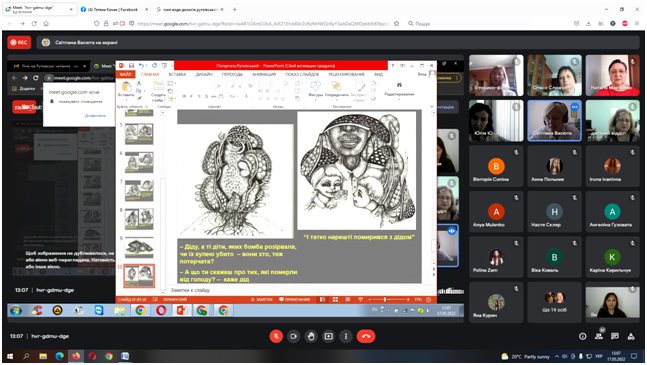Collapse the PowerPoint ribbon chevron
Image resolution: width=647 pixels, height=365 pixels.
(432, 106)
